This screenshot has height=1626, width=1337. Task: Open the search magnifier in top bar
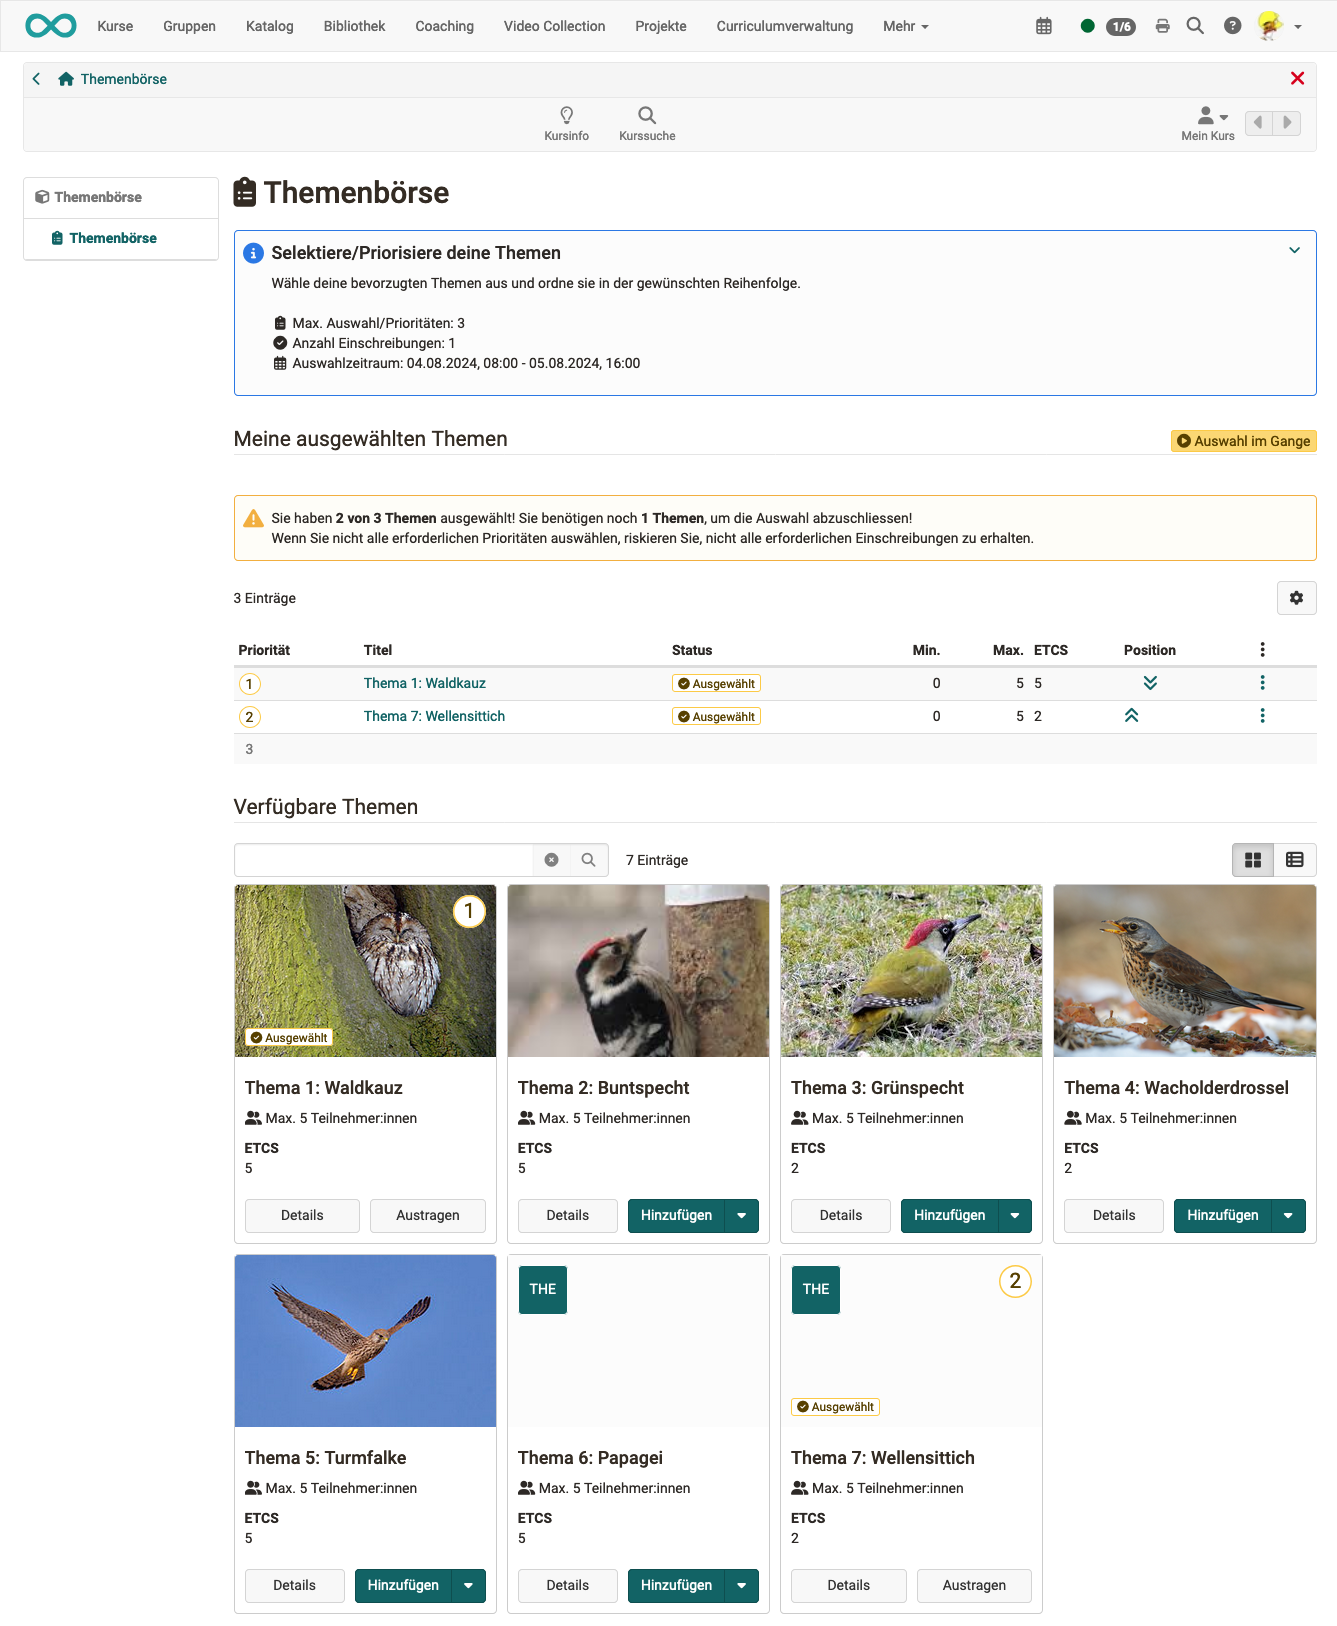pos(1195,26)
